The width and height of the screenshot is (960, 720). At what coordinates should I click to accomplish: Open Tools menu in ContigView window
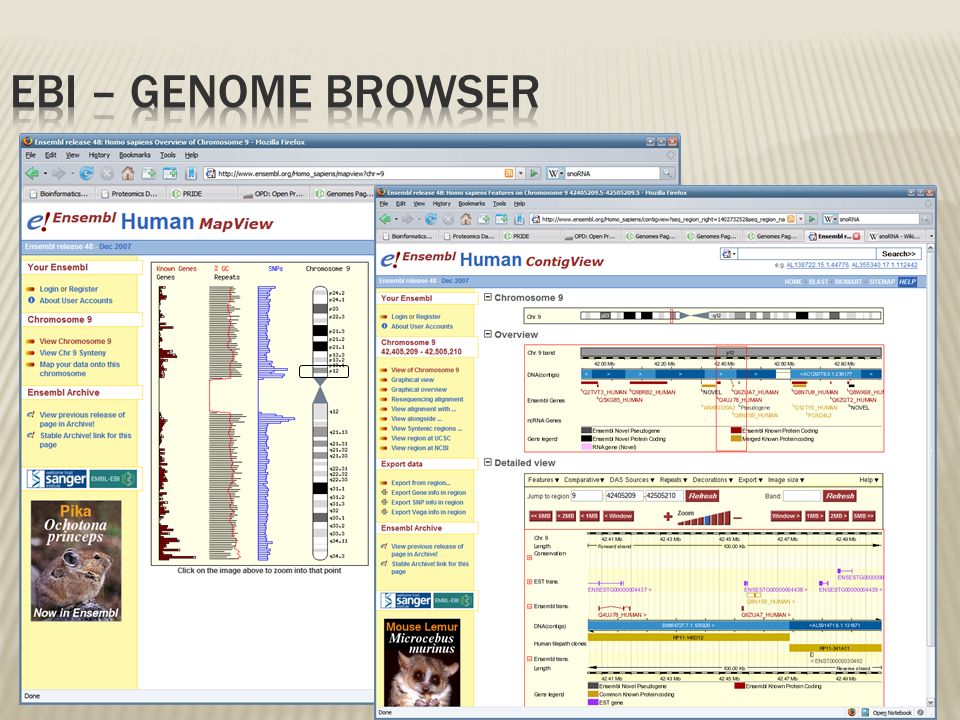pyautogui.click(x=500, y=203)
